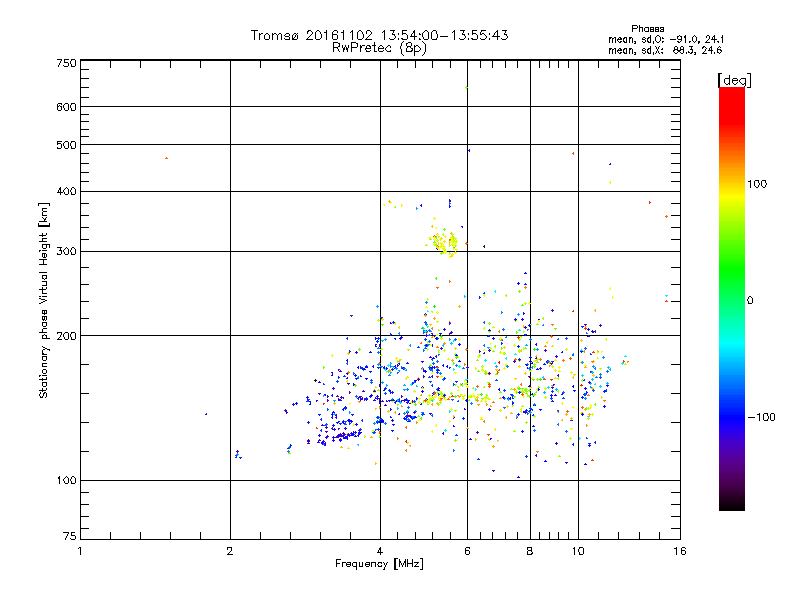Click the x-axis '16' tick label

[x=680, y=551]
